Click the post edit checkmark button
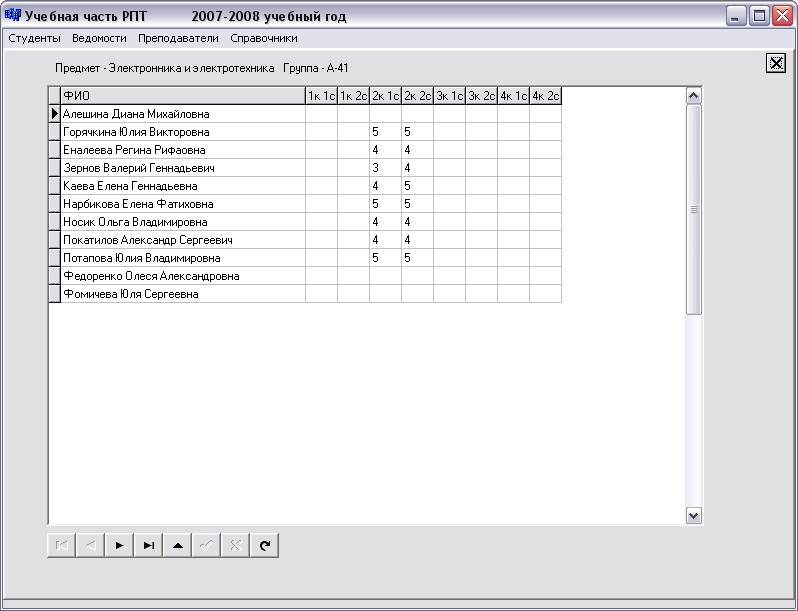 pos(206,545)
